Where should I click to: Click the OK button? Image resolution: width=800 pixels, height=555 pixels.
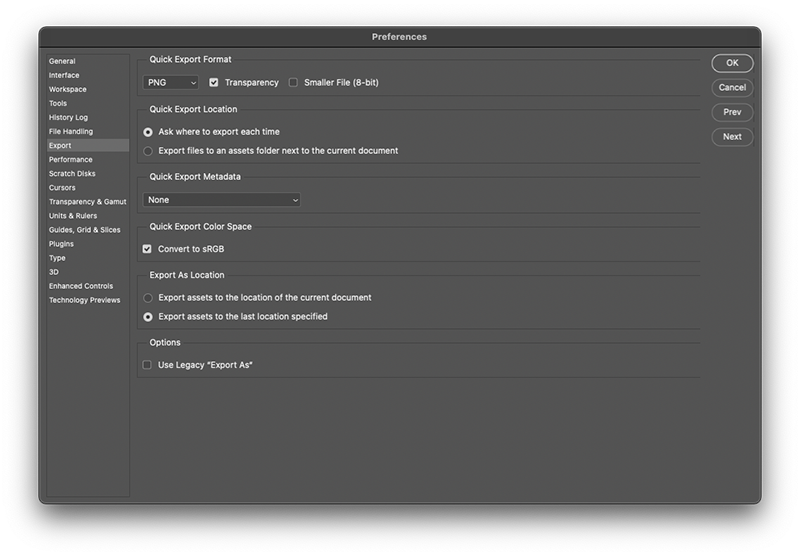(x=732, y=63)
